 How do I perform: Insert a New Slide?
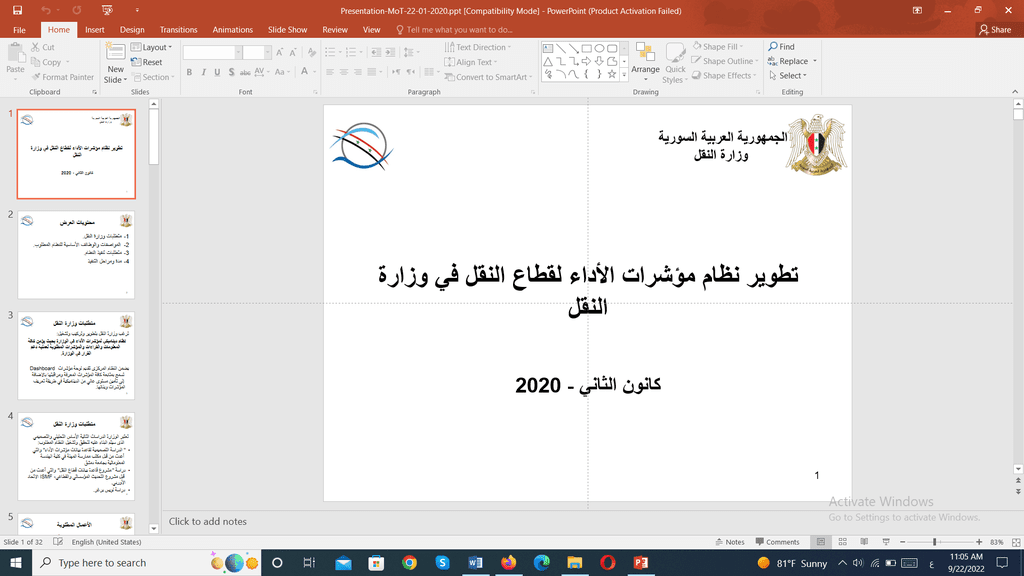(x=116, y=63)
